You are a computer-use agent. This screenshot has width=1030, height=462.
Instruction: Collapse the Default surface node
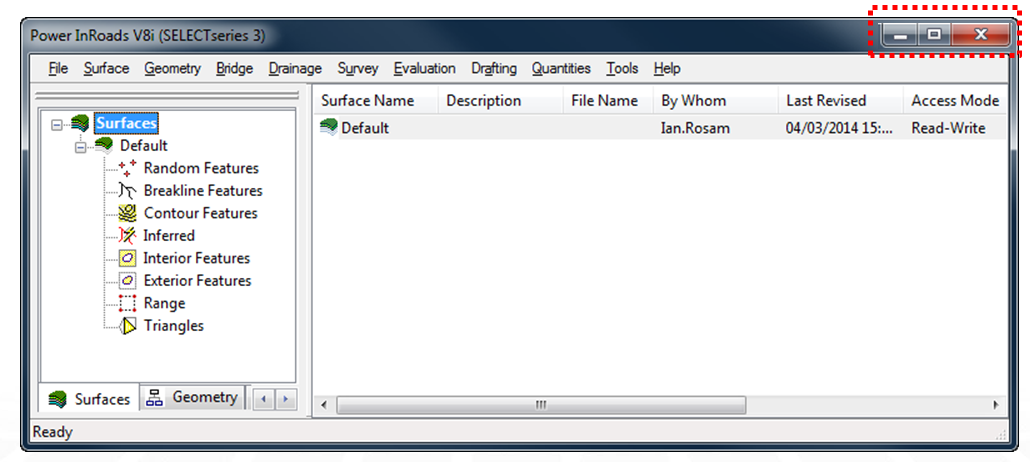tap(81, 147)
